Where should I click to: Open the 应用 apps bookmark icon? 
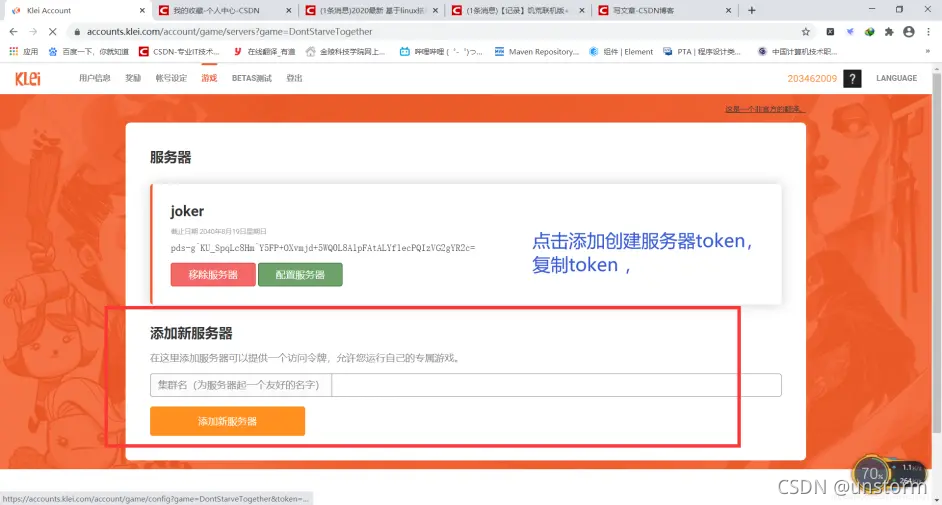[23, 52]
